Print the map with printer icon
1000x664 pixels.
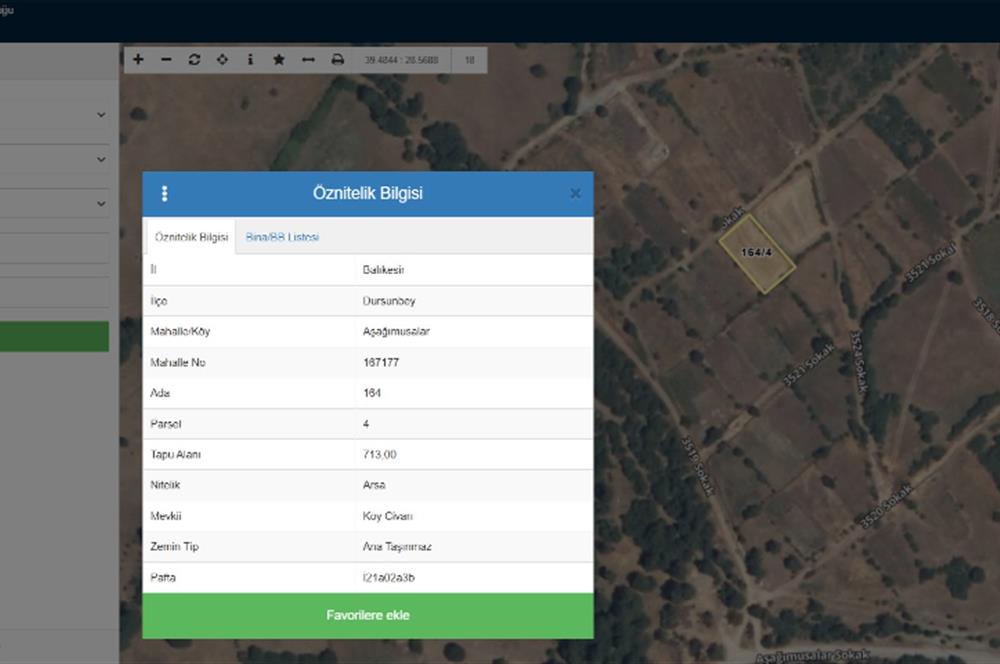[338, 60]
